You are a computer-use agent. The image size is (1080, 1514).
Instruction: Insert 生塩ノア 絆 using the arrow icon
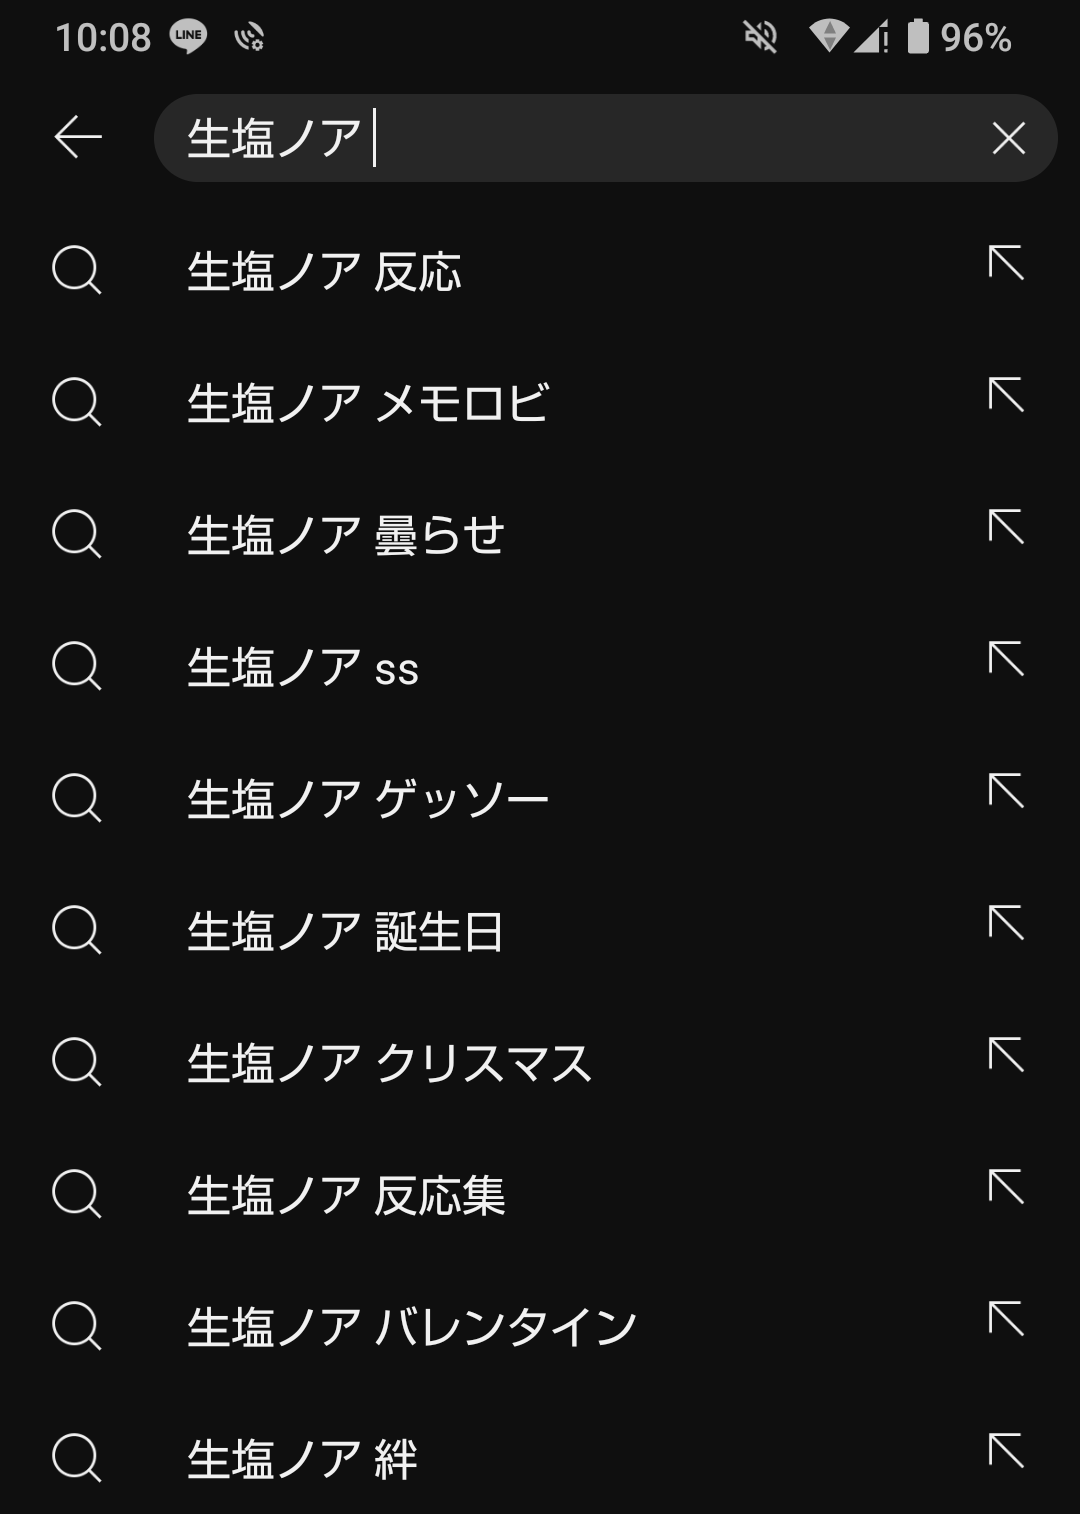tap(1006, 1451)
